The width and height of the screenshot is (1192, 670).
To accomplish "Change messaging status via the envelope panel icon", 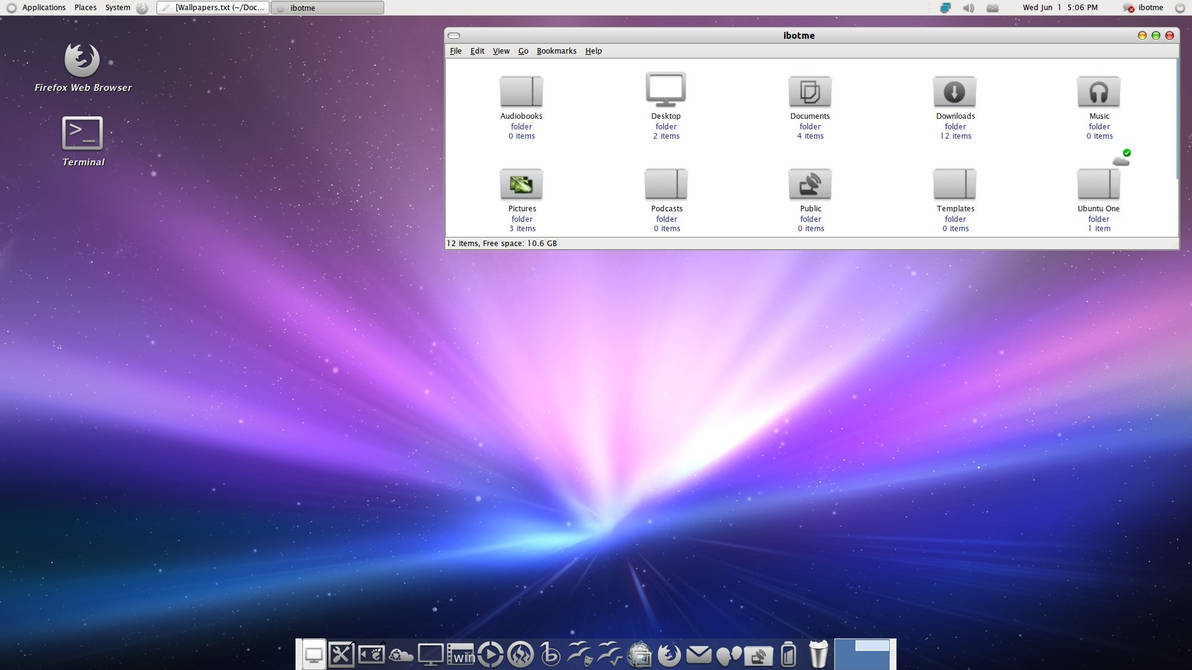I will pyautogui.click(x=993, y=7).
